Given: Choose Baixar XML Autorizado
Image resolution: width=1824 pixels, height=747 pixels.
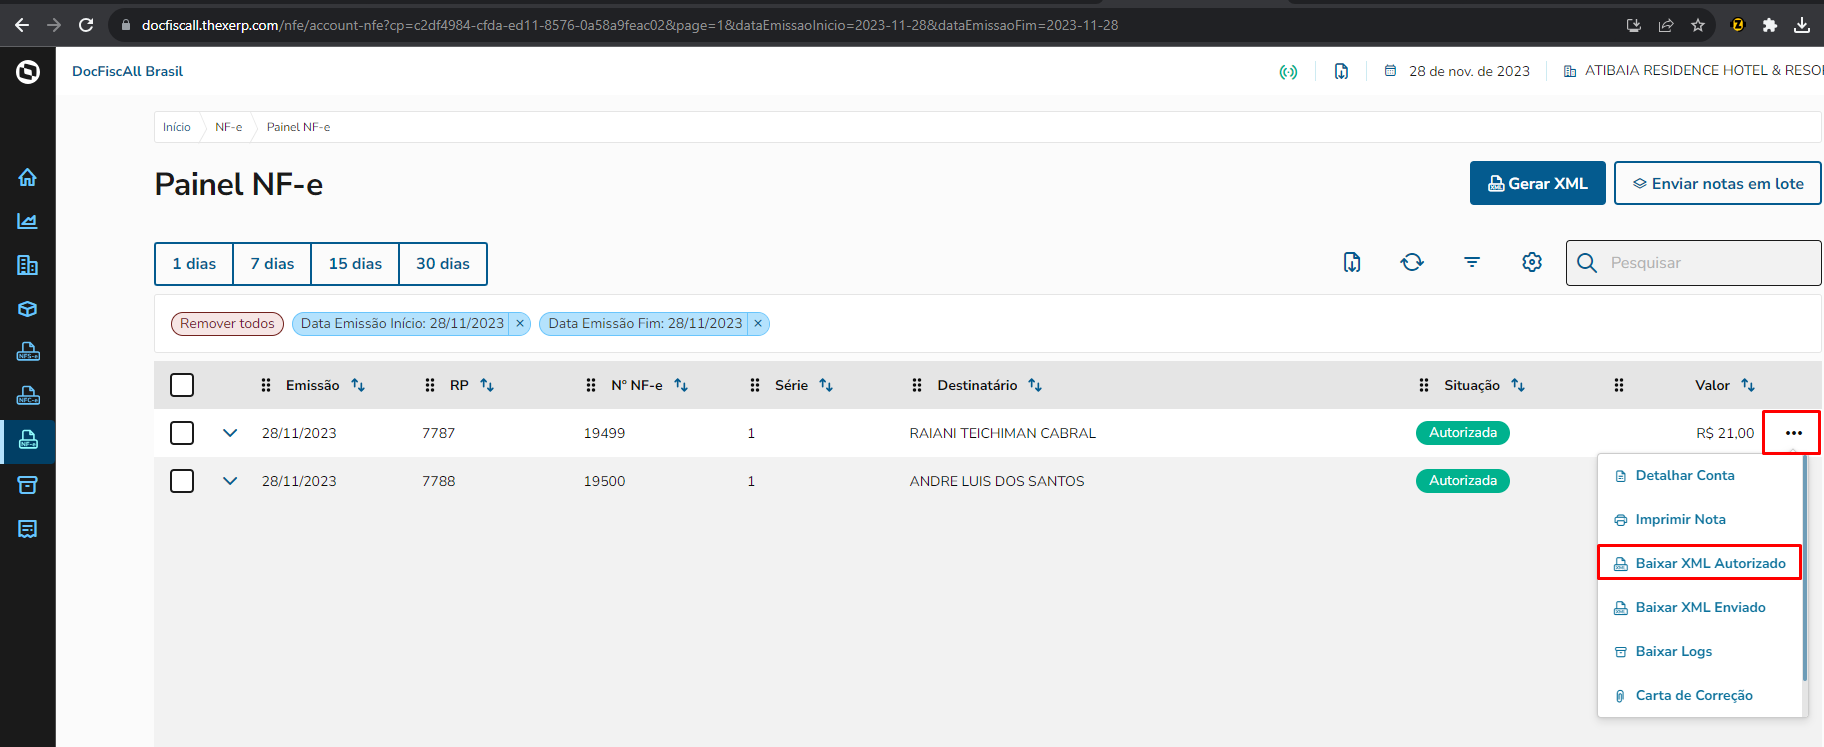Looking at the screenshot, I should 1700,563.
